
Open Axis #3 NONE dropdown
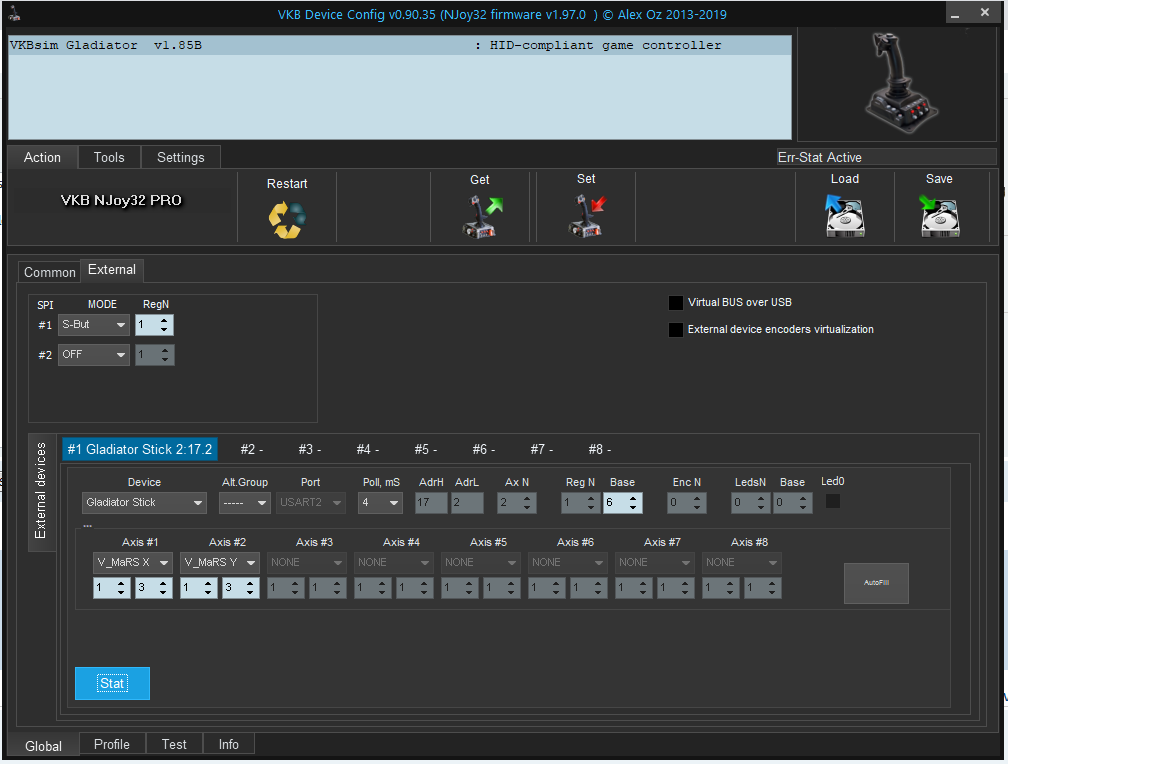(306, 563)
